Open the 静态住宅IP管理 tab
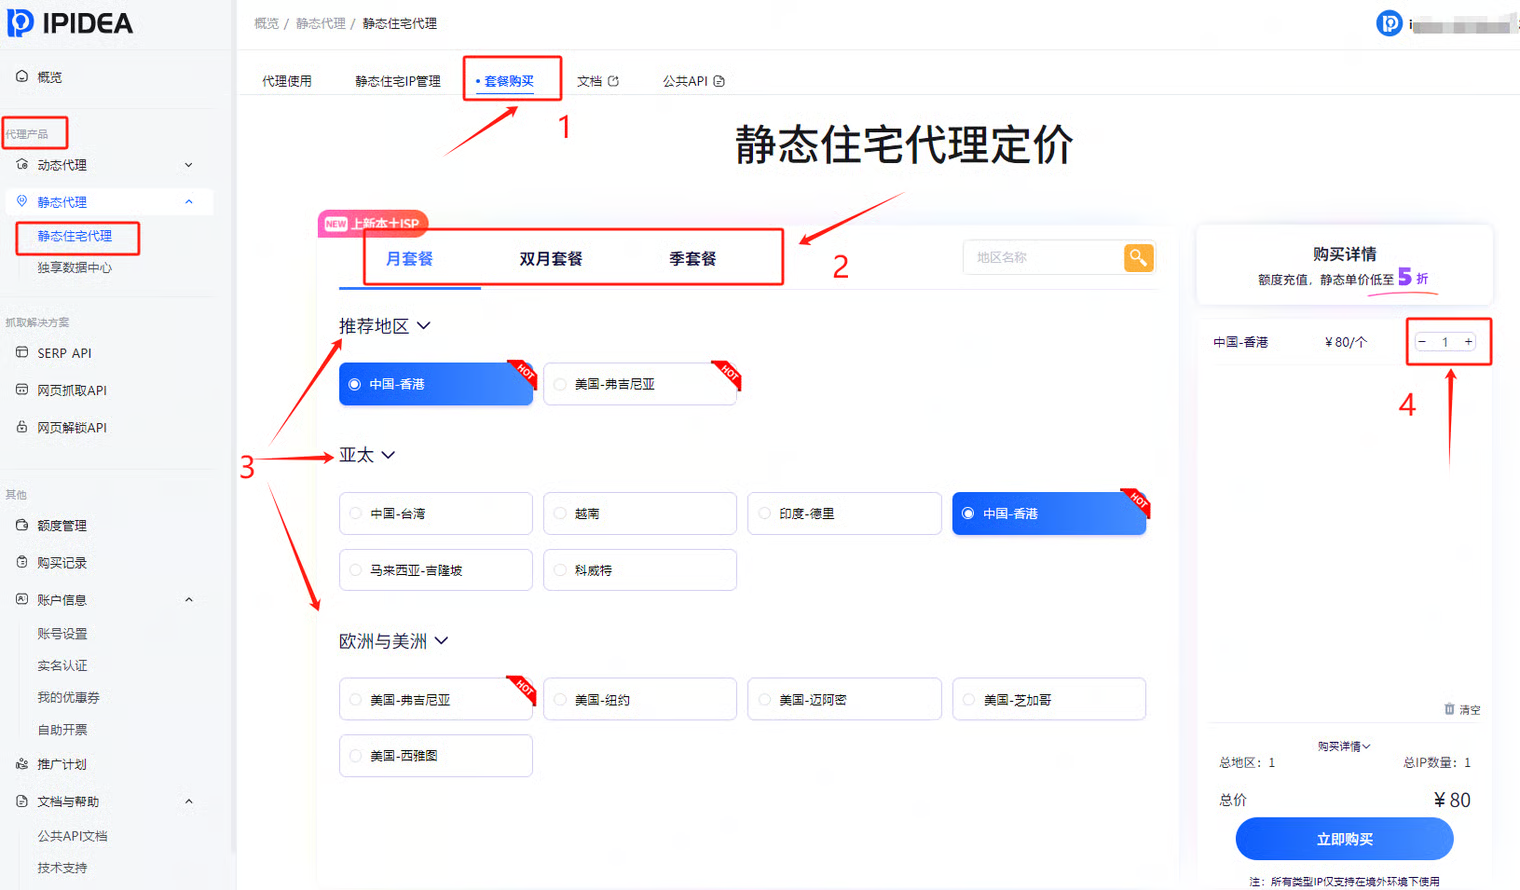The image size is (1520, 890). 397,81
